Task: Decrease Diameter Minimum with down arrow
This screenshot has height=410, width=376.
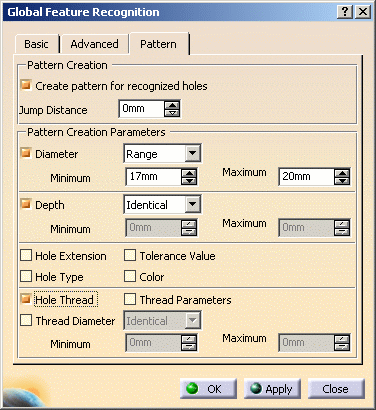Action: (x=189, y=180)
